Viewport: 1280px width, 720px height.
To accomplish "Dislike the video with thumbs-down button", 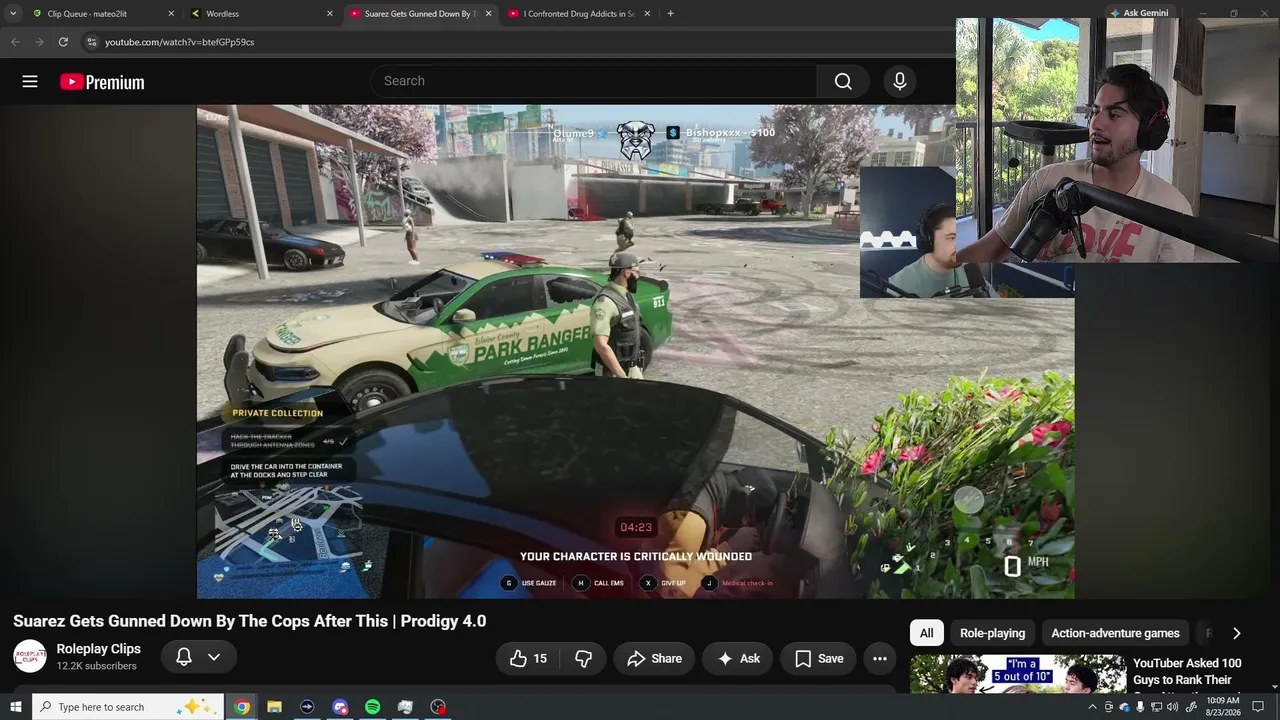I will pyautogui.click(x=583, y=658).
